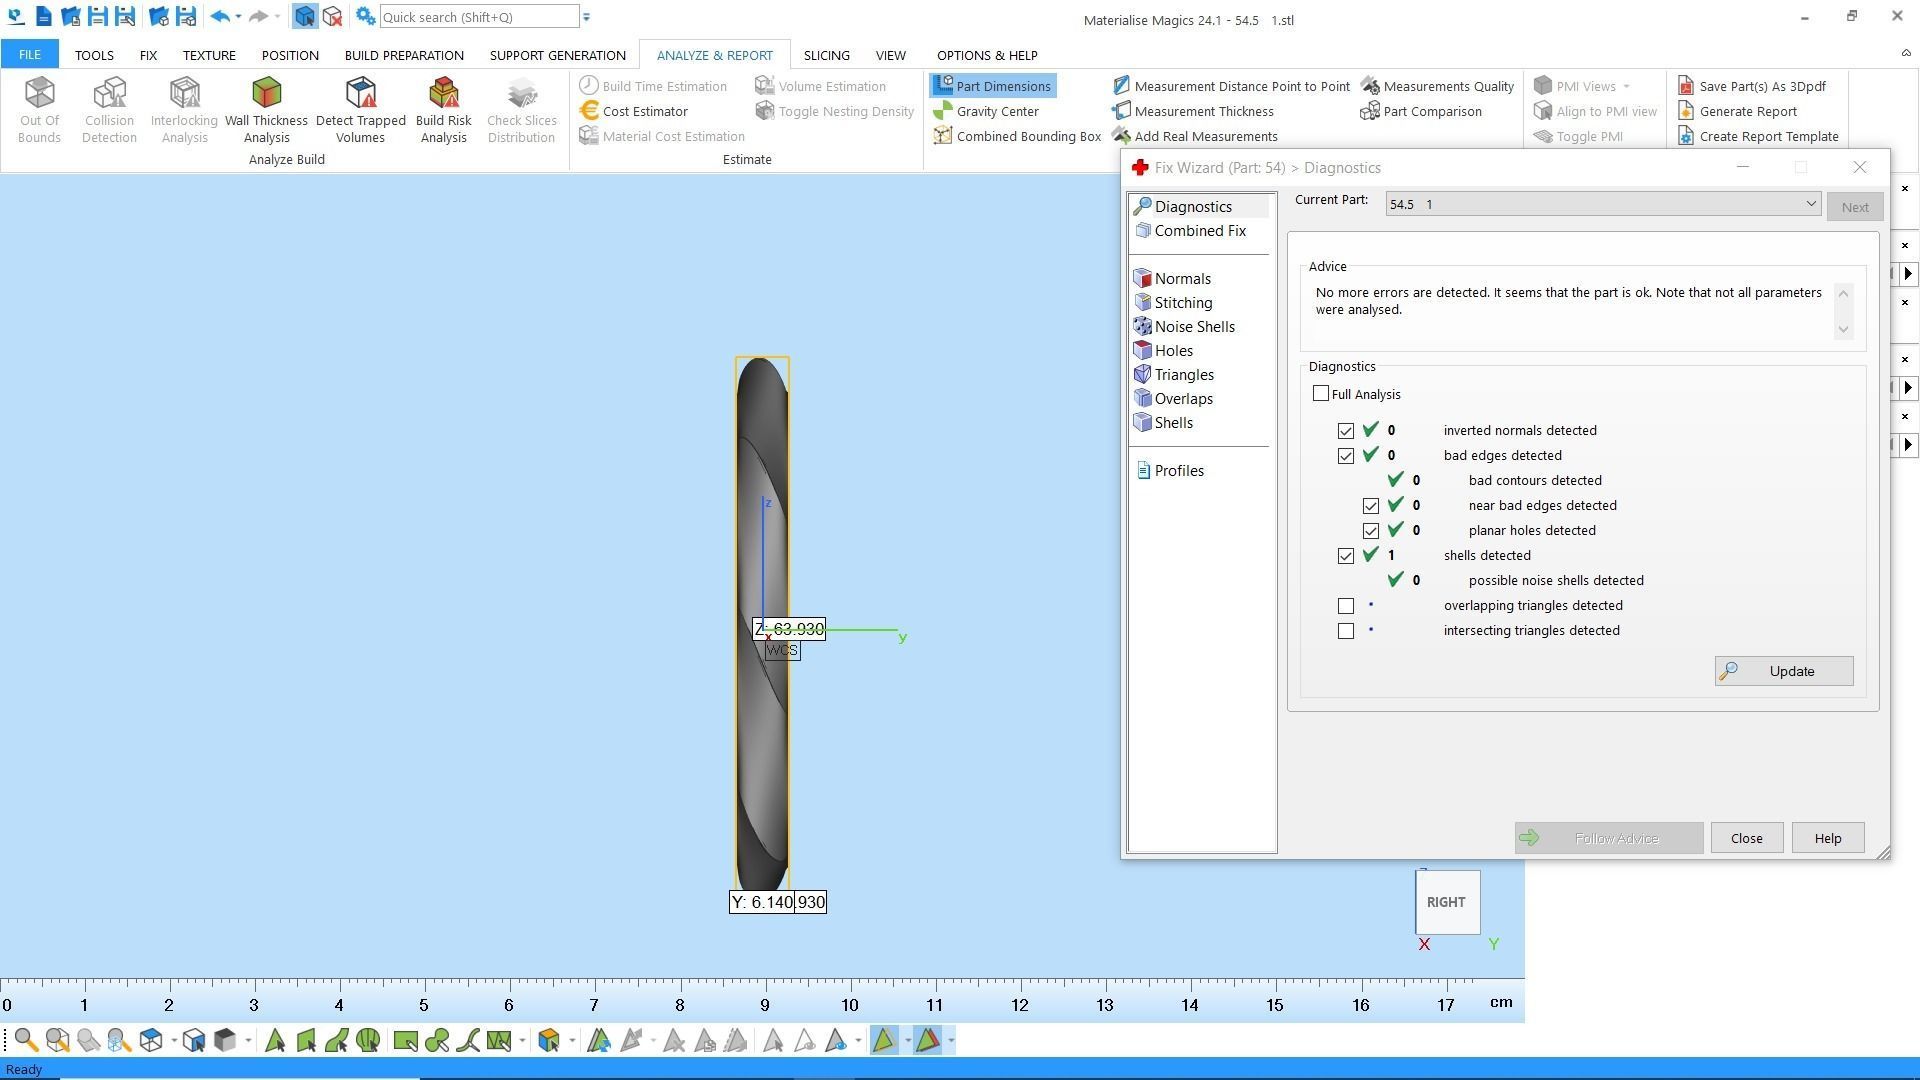Launch Build Risk Analysis
Image resolution: width=1920 pixels, height=1080 pixels.
point(443,110)
